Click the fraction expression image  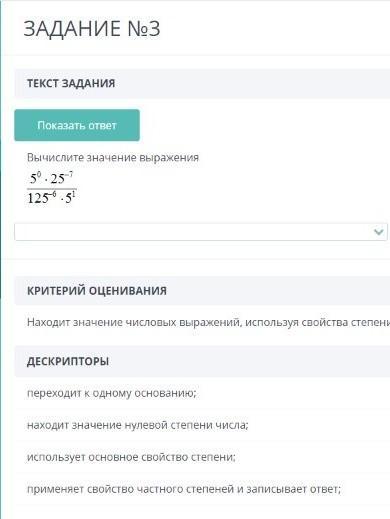coord(52,188)
